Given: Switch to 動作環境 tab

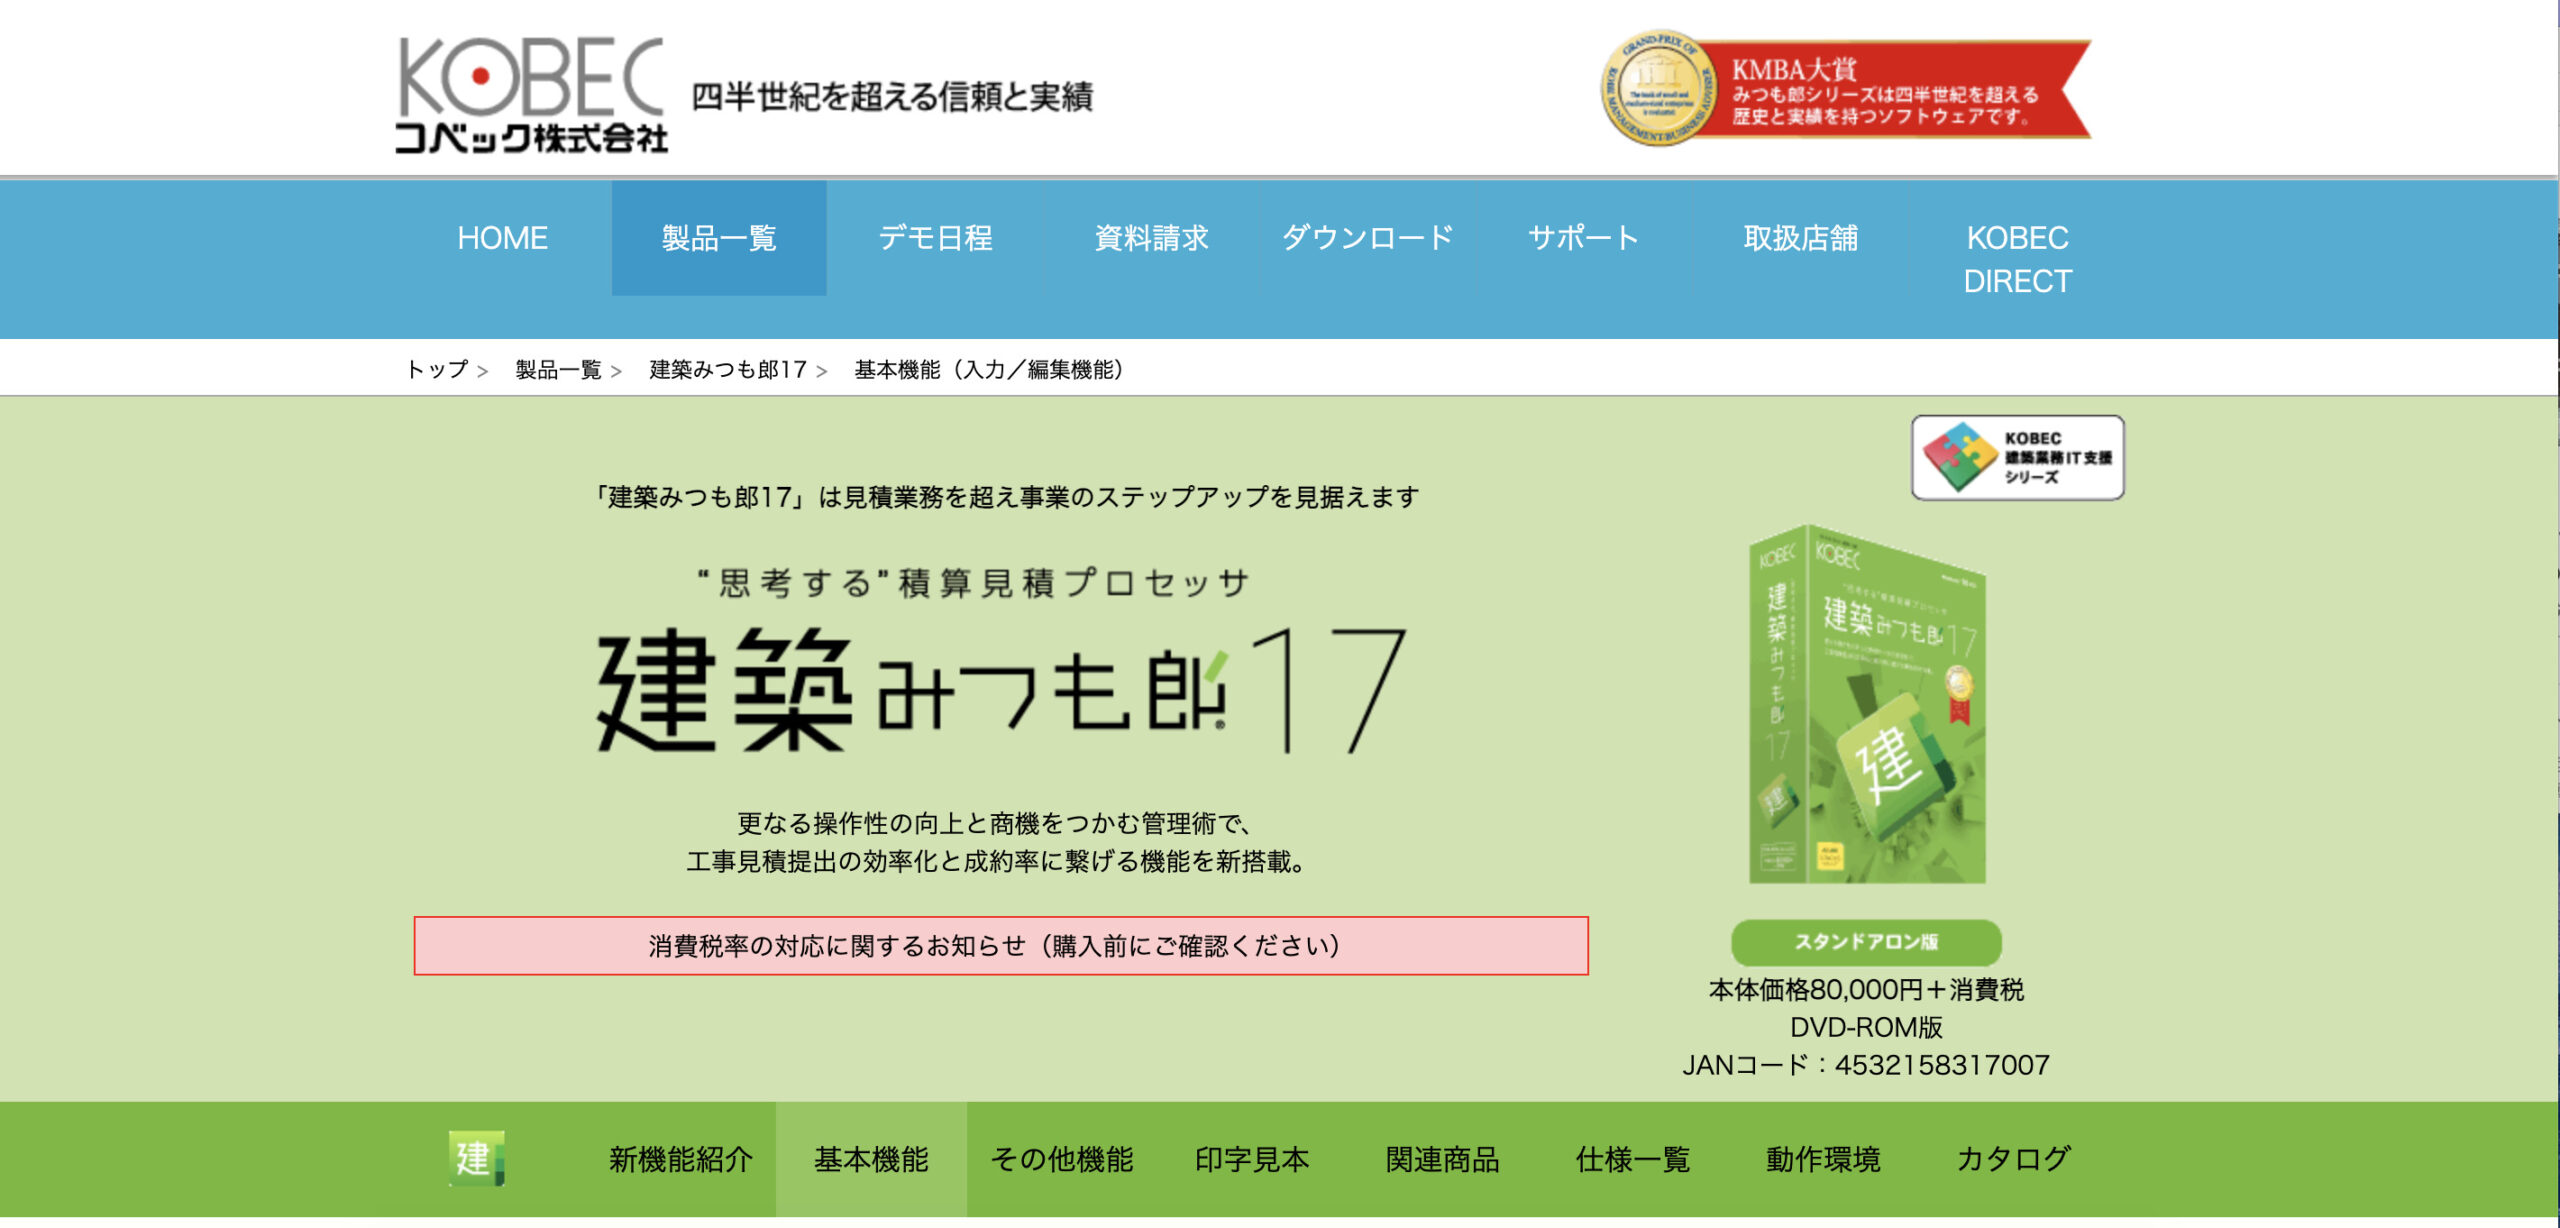Looking at the screenshot, I should tap(1823, 1159).
